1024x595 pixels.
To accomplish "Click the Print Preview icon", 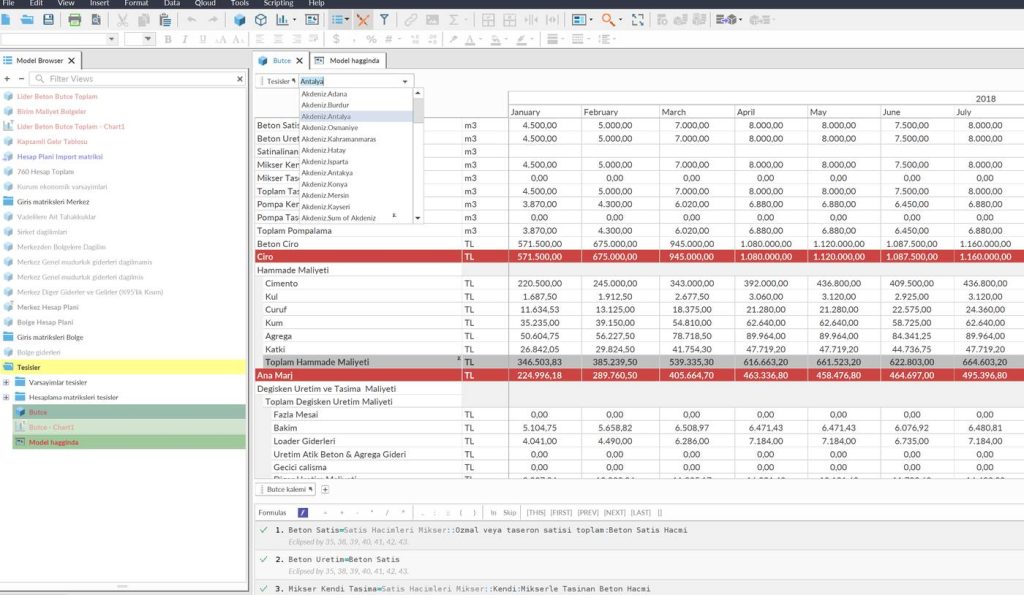I will click(96, 20).
